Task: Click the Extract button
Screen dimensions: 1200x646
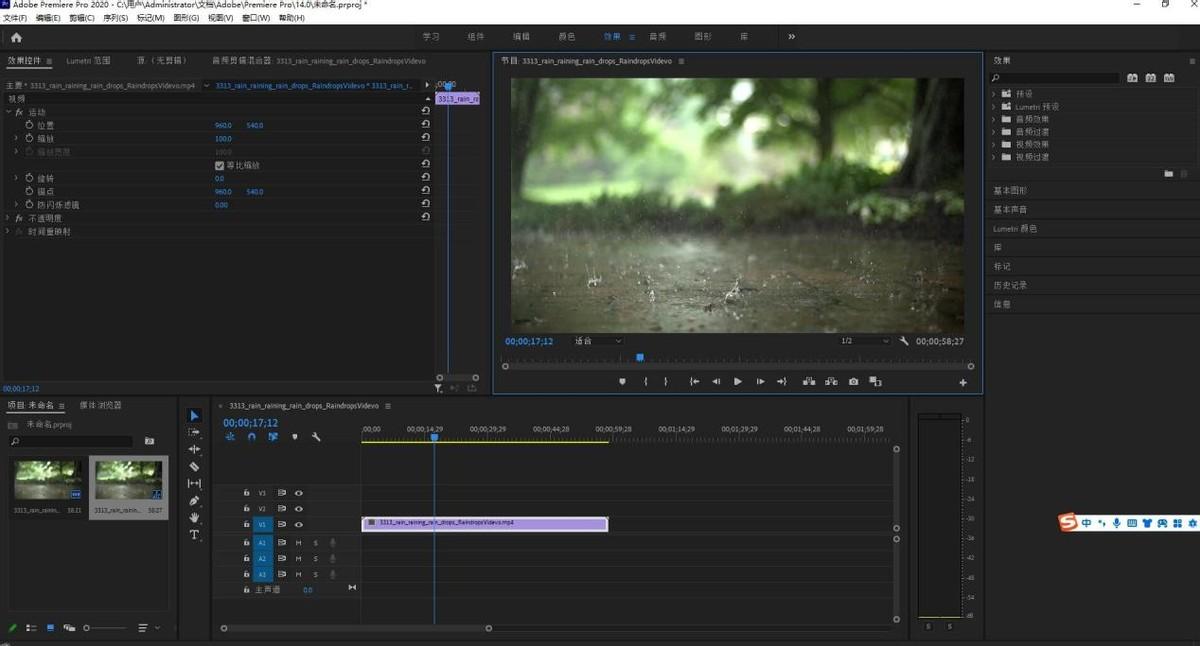Action: [x=831, y=381]
